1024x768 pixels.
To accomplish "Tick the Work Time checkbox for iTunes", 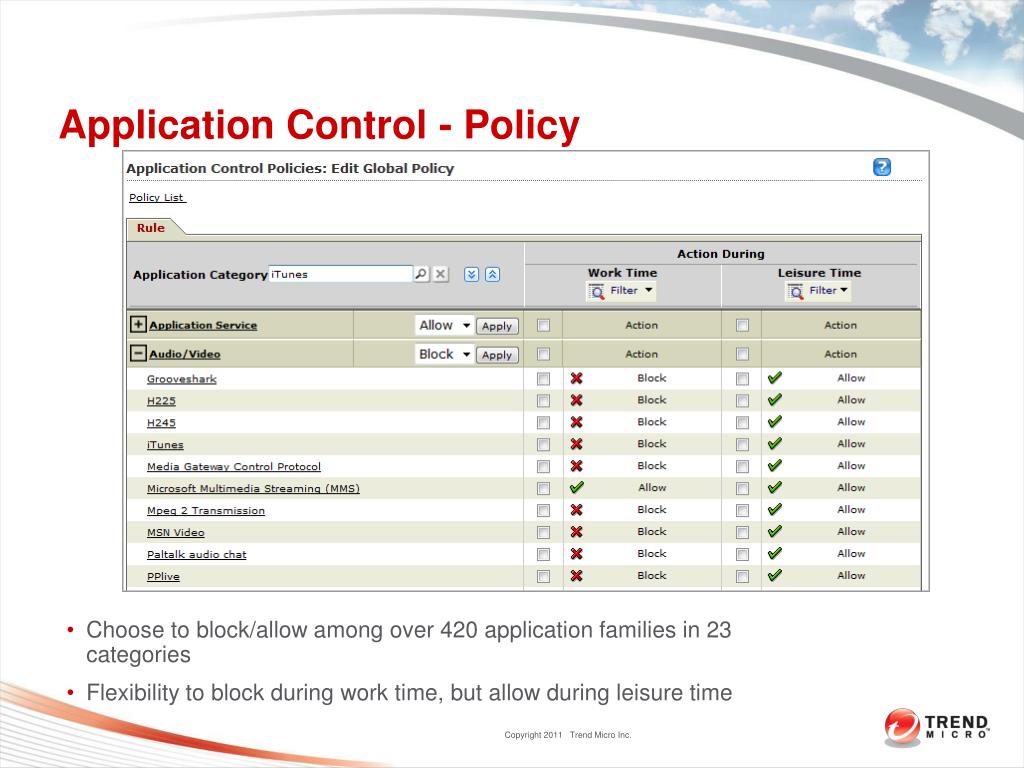I will 543,445.
